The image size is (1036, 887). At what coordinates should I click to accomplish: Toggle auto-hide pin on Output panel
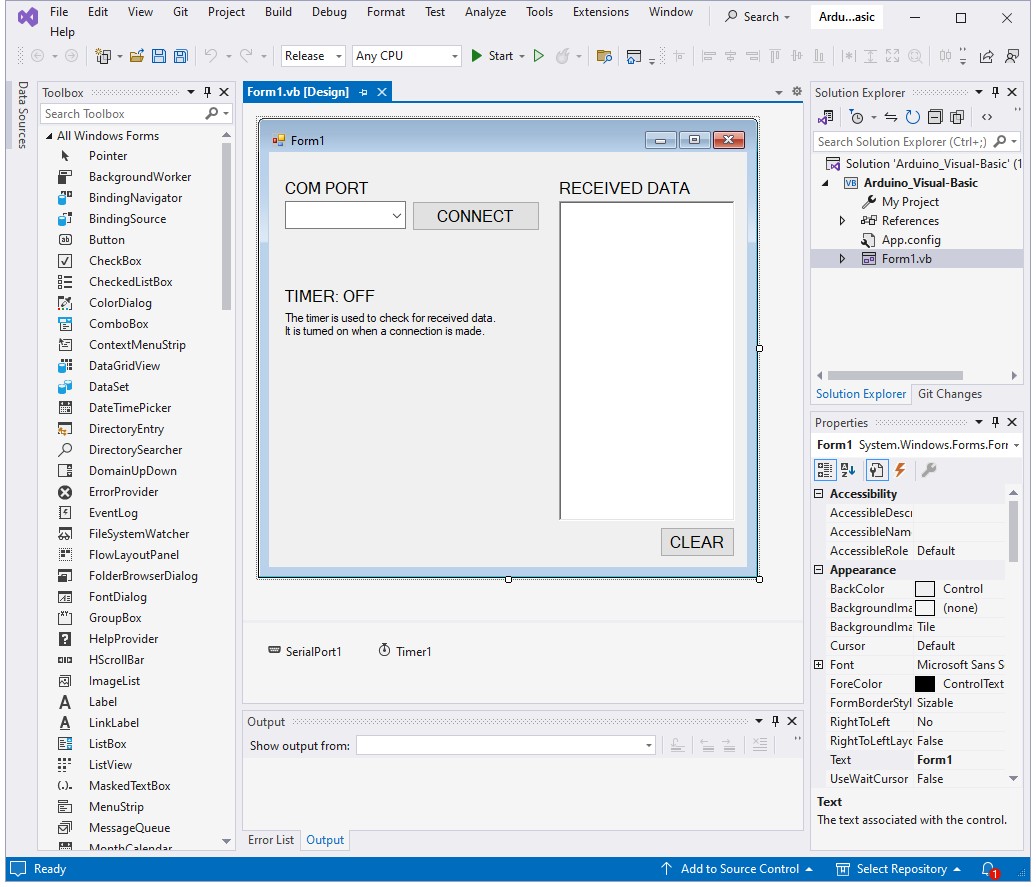[x=776, y=721]
